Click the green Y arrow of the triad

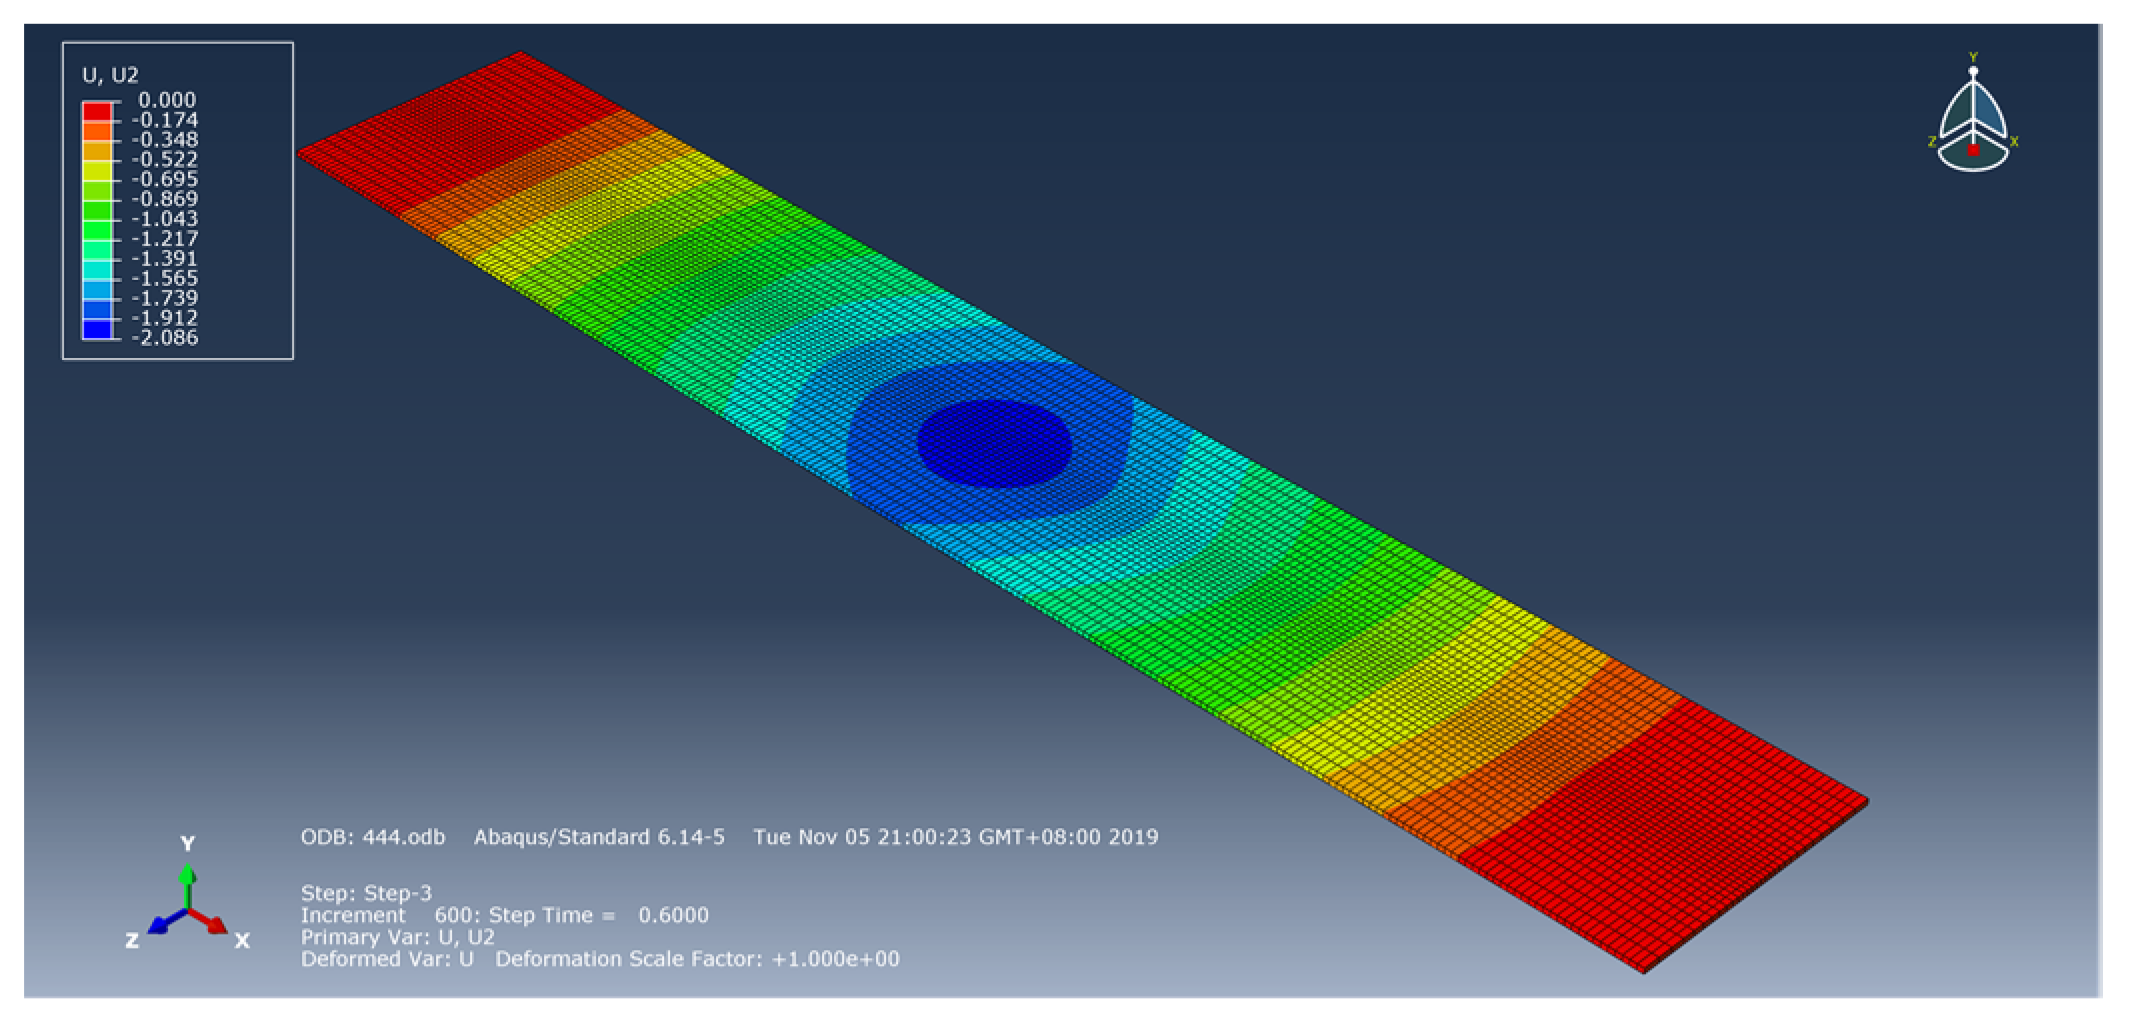(187, 878)
